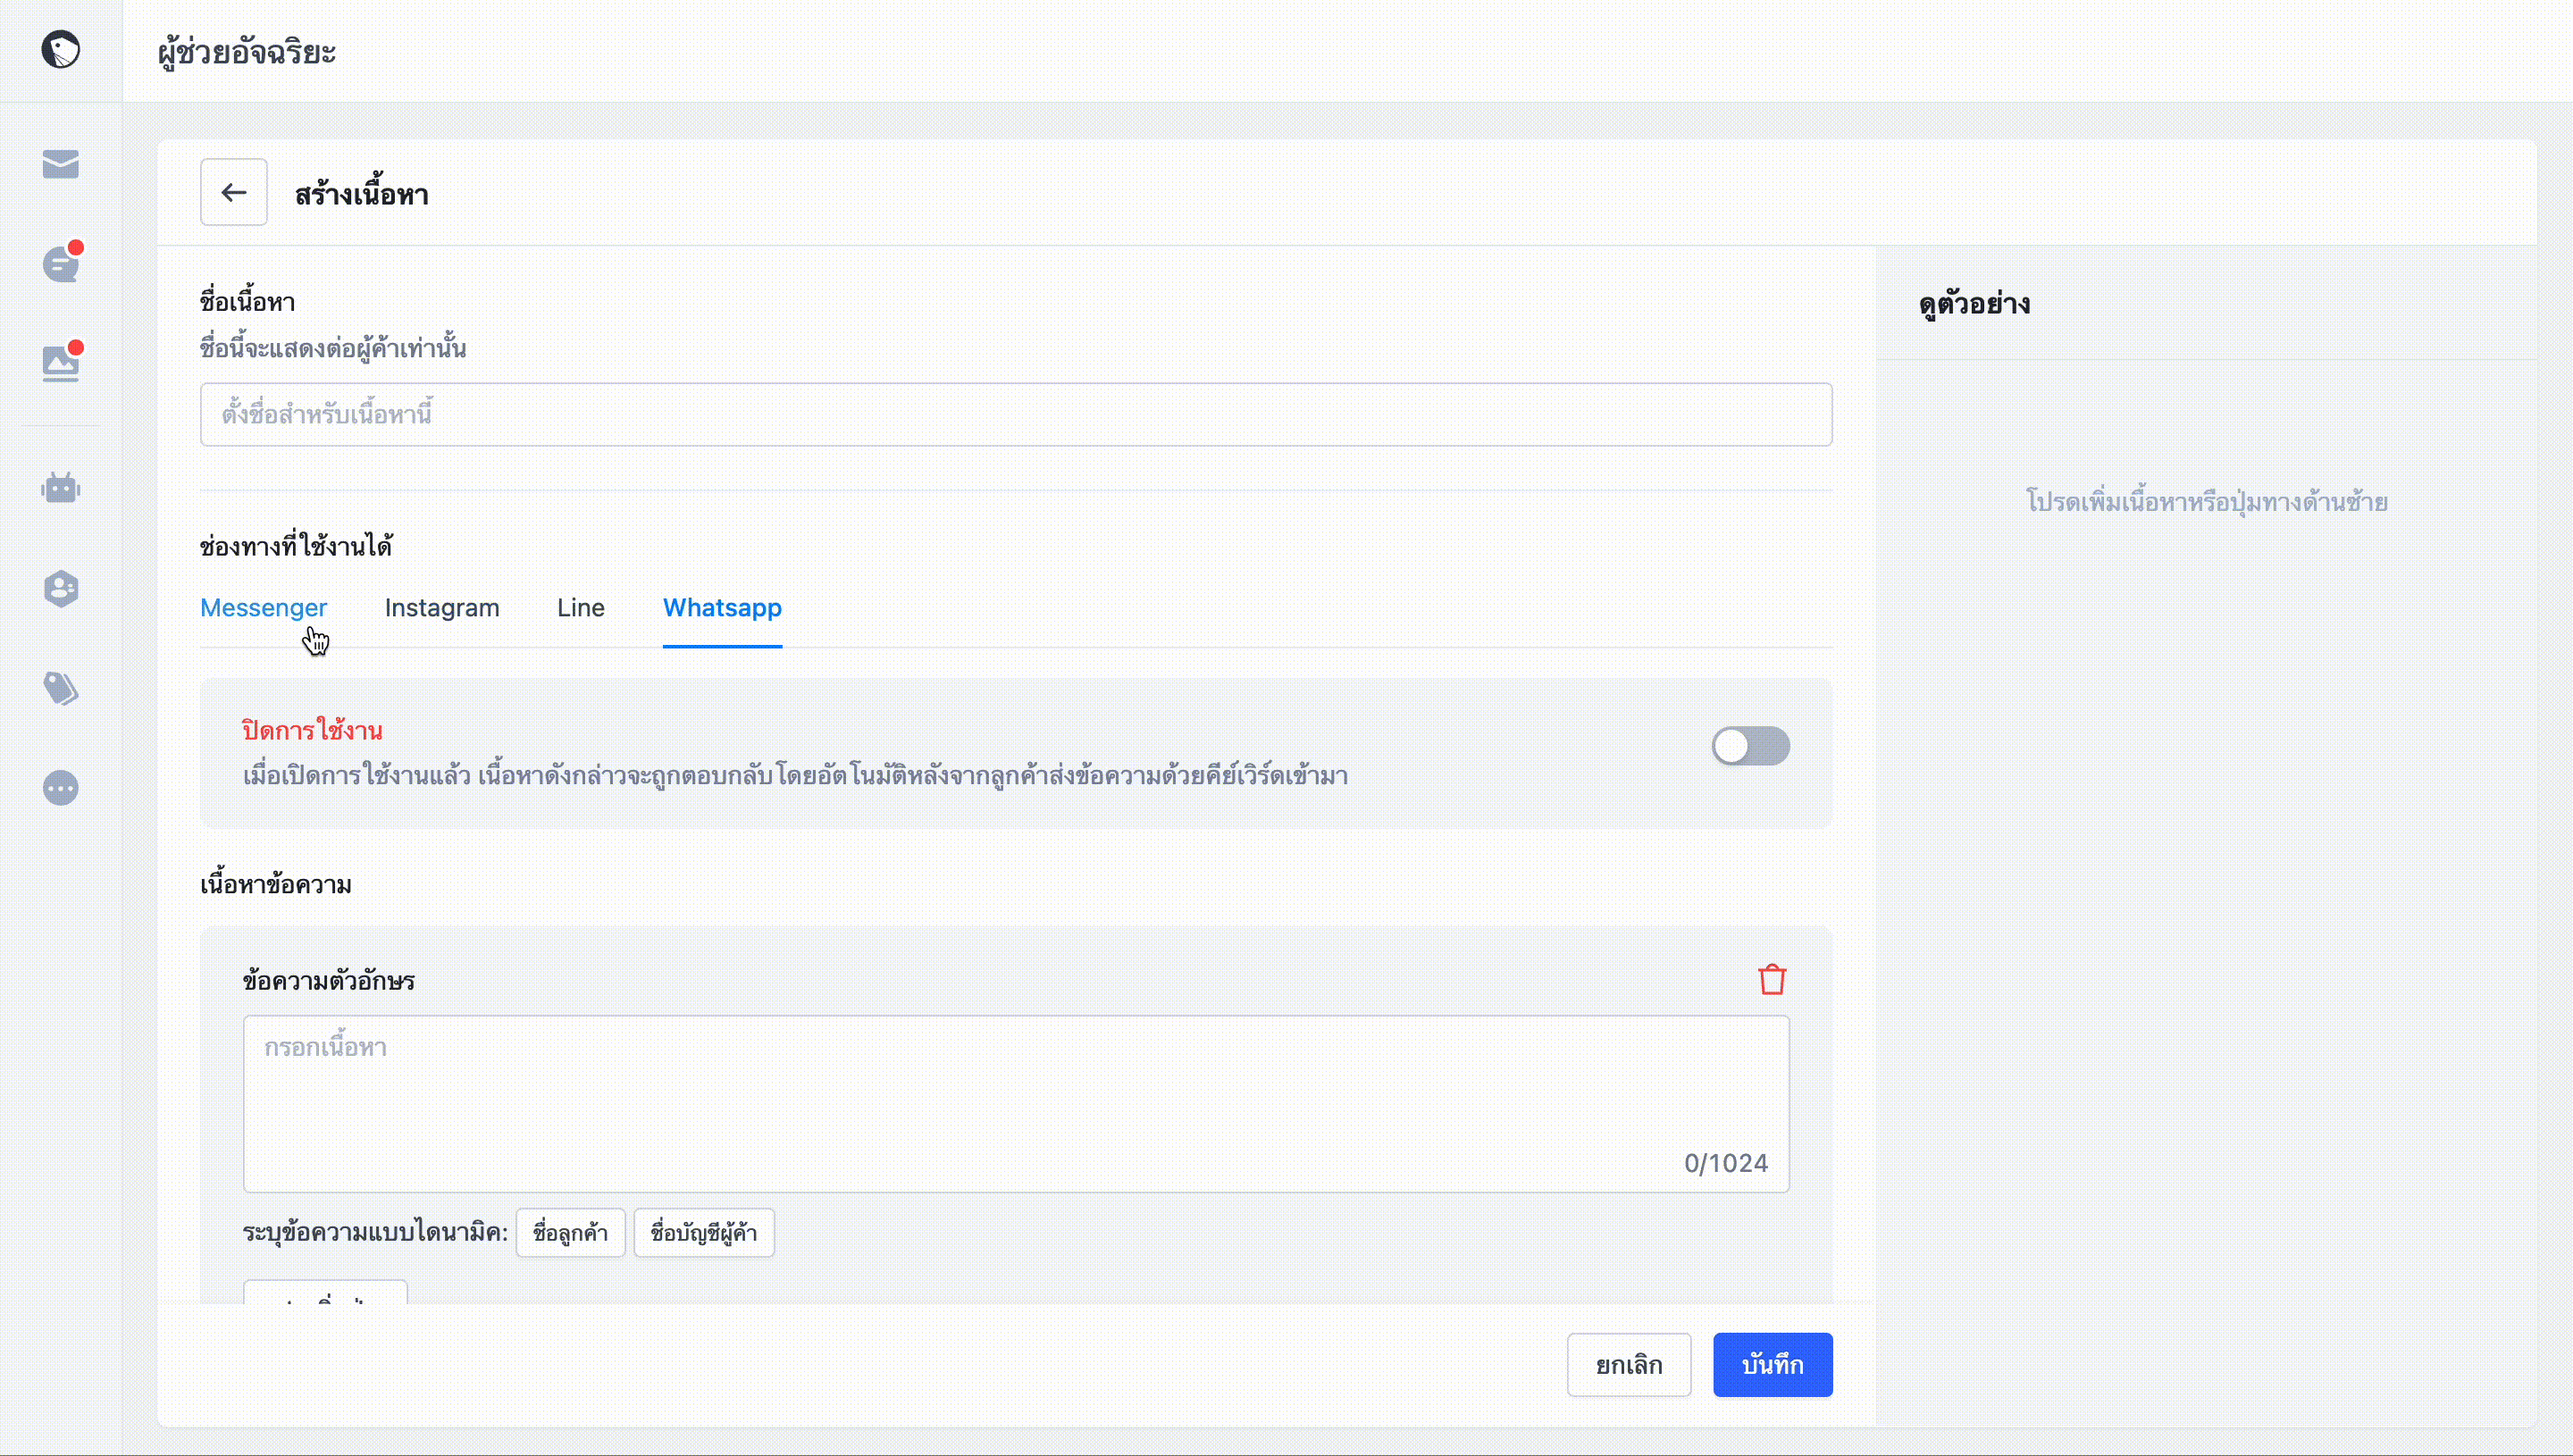Insert the ชื่อลูกค้า dynamic variable
The height and width of the screenshot is (1456, 2573).
pyautogui.click(x=570, y=1233)
